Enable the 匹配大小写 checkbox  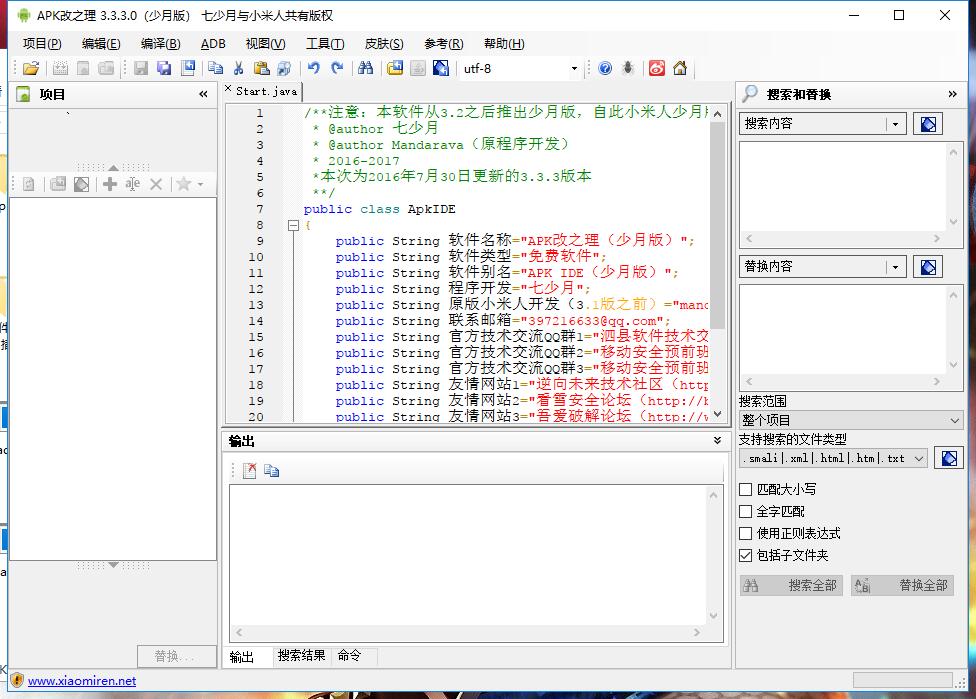click(746, 490)
